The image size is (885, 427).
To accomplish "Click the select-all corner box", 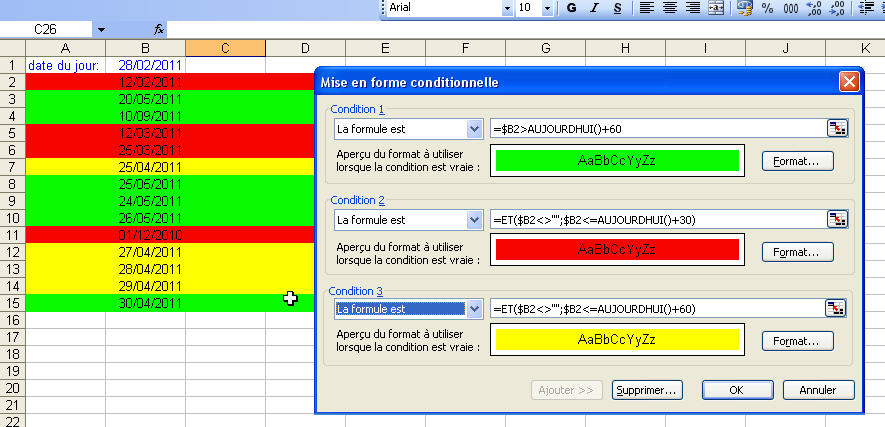I will pos(12,49).
